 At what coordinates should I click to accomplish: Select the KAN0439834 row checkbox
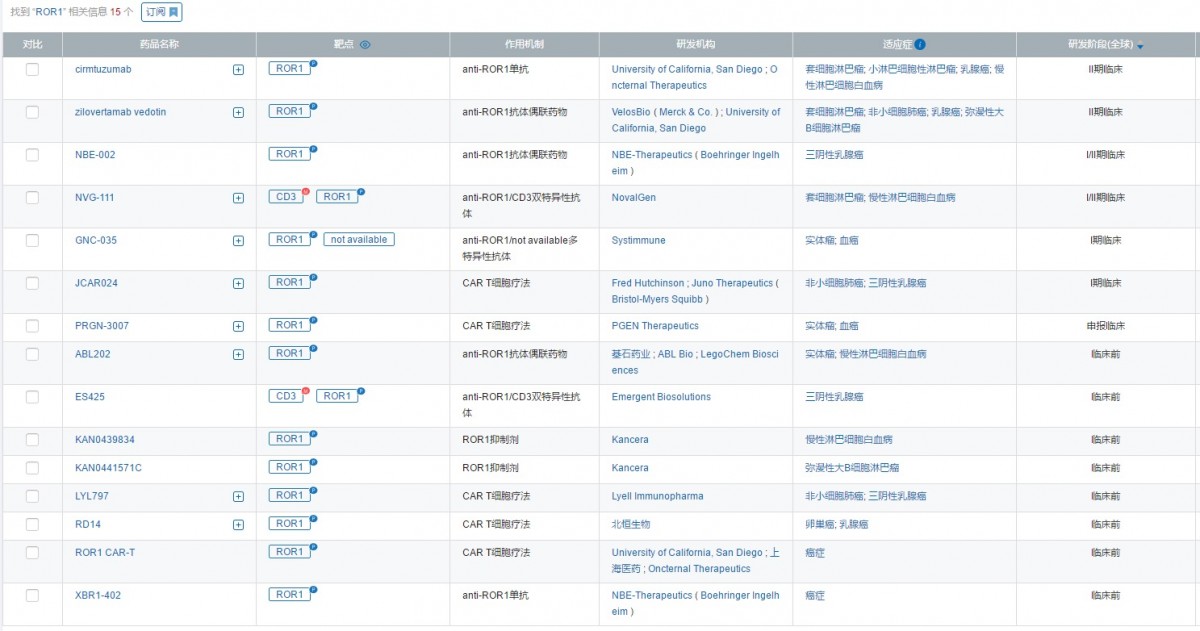[x=32, y=439]
